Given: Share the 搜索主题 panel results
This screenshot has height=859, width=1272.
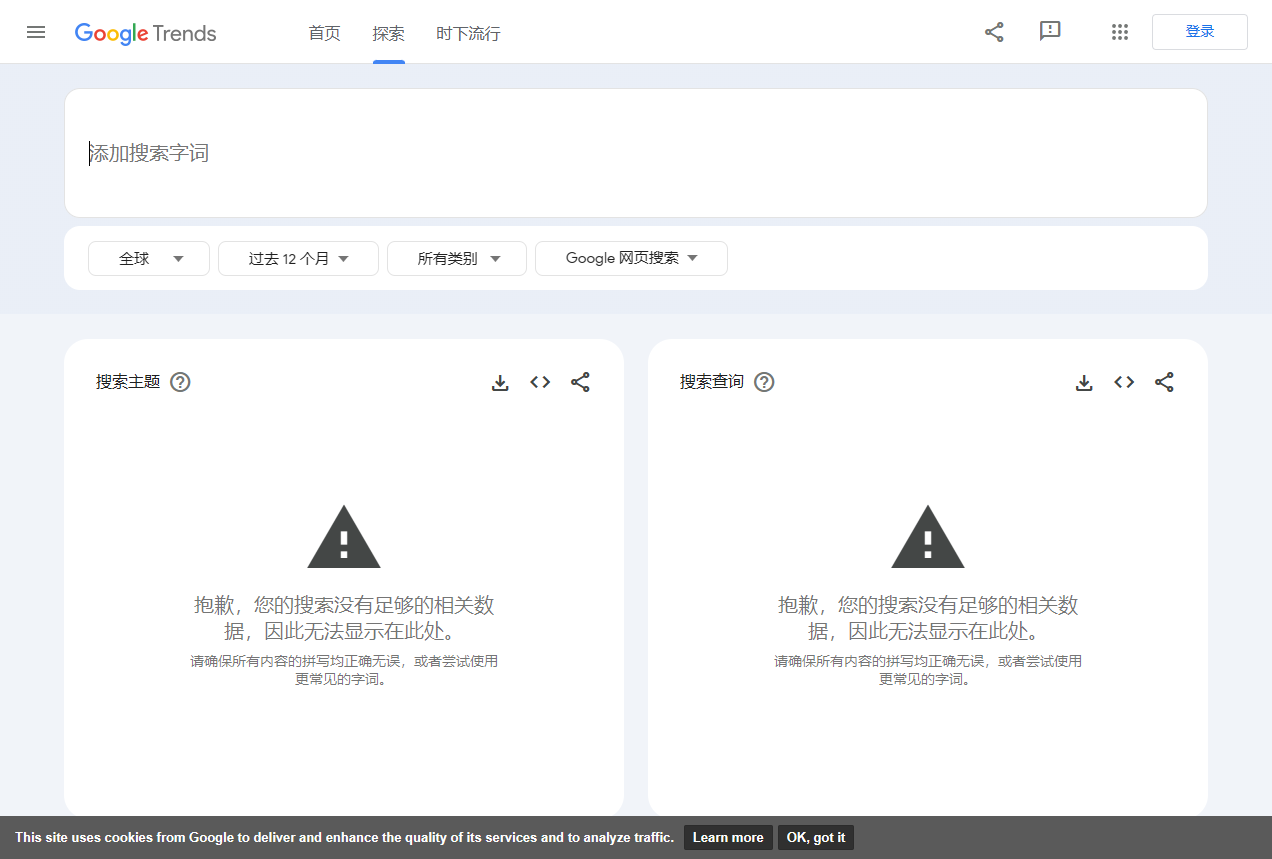Looking at the screenshot, I should click(x=580, y=382).
